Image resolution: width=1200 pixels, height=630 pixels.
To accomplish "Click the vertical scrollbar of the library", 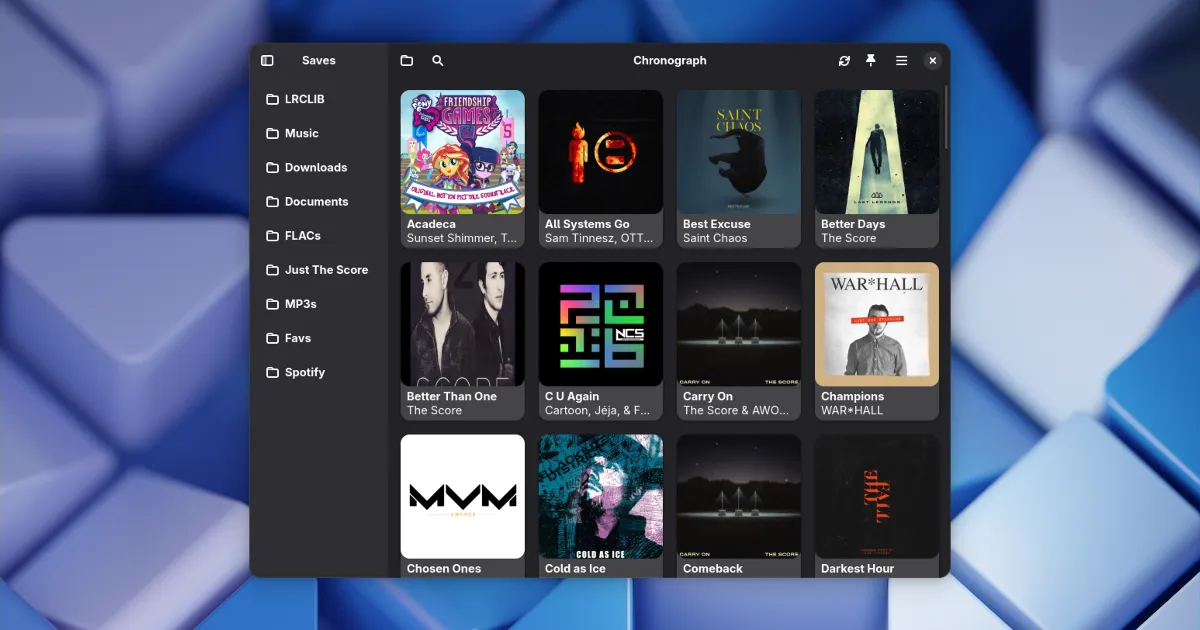I will point(945,118).
